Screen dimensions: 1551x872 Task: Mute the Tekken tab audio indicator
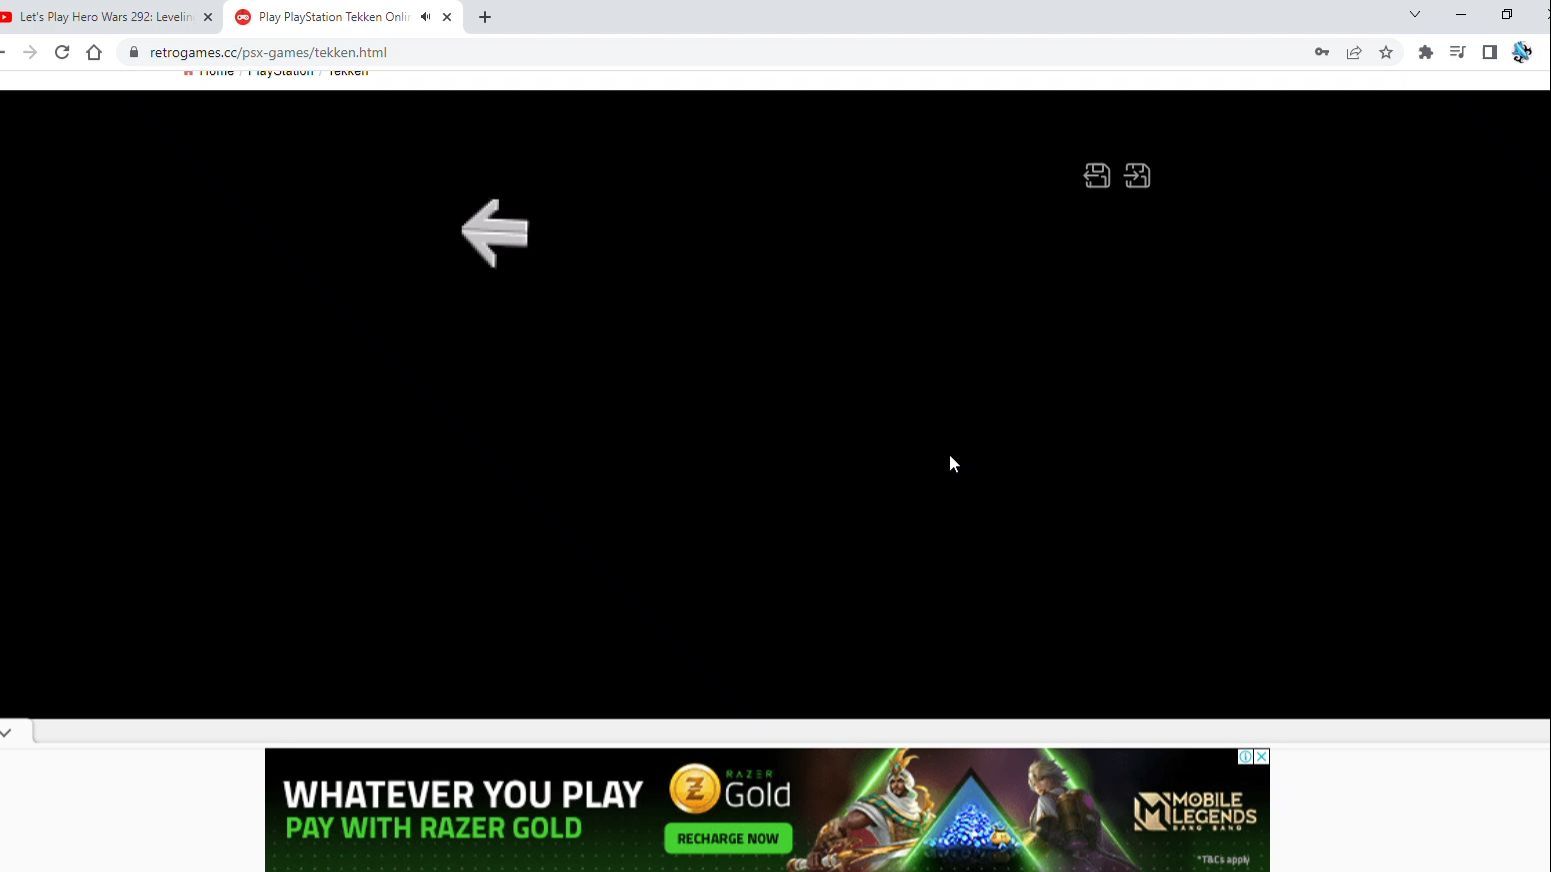(426, 17)
